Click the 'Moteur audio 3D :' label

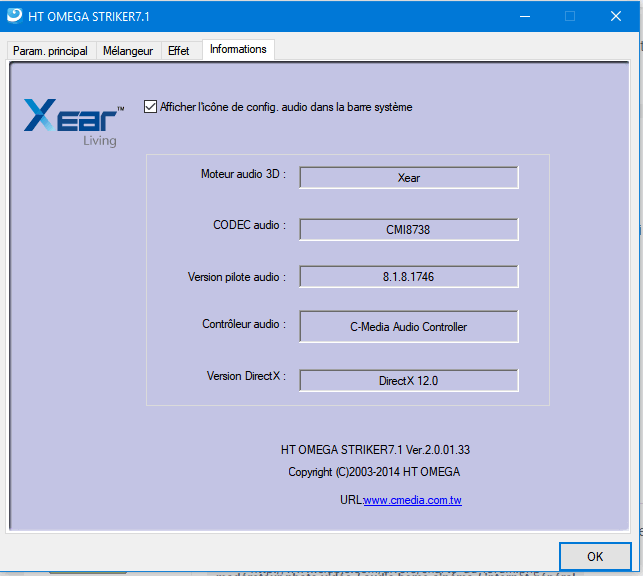243,174
